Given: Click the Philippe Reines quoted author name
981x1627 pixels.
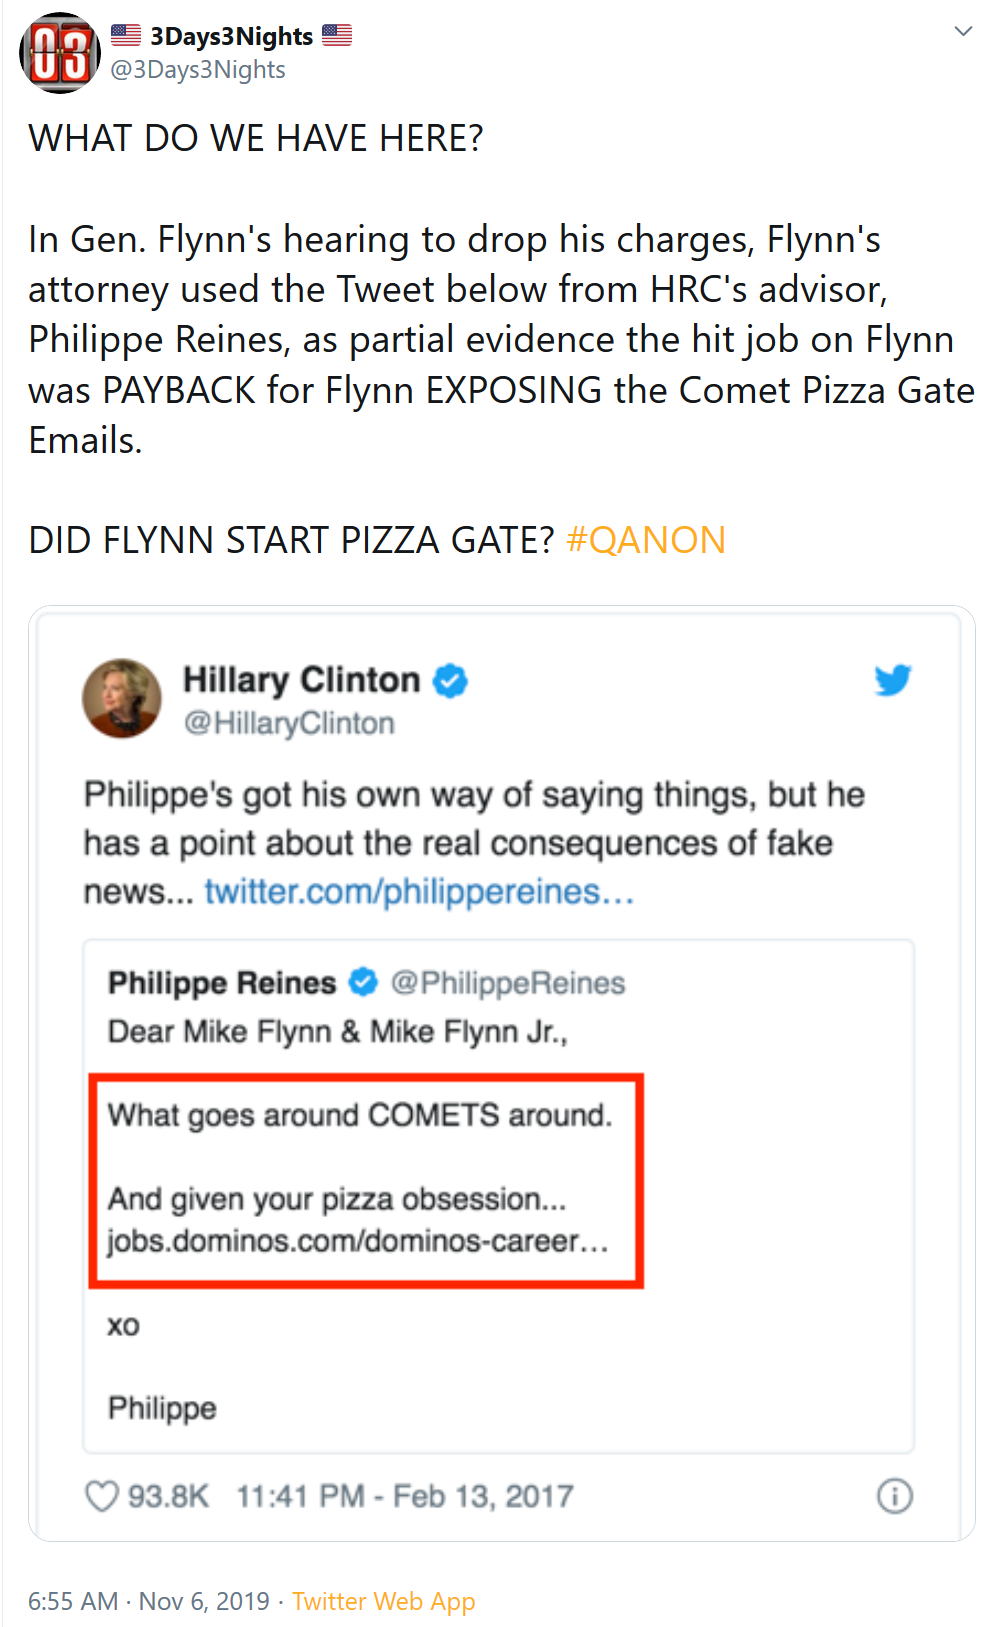Looking at the screenshot, I should coord(222,983).
